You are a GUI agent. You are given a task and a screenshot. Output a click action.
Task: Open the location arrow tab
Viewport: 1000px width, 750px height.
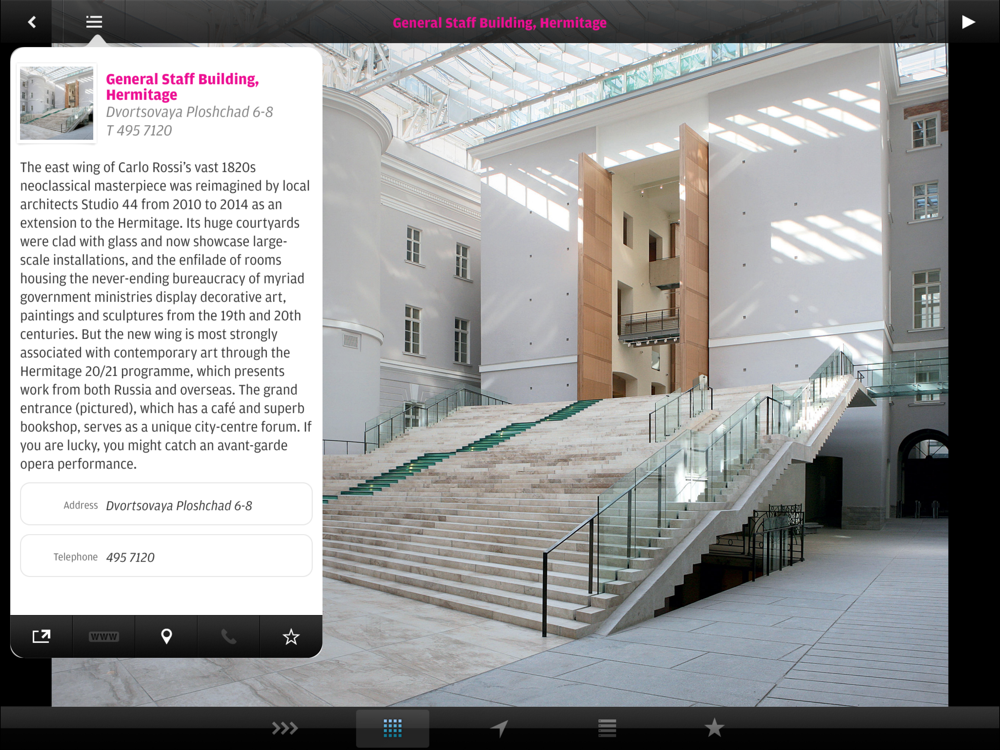499,728
